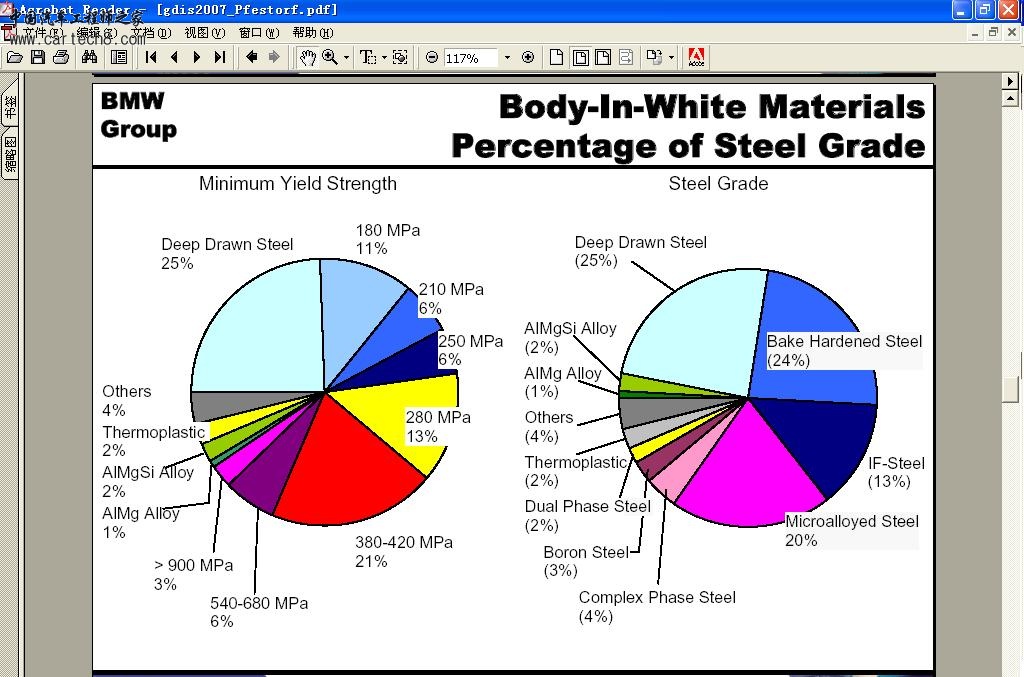The height and width of the screenshot is (677, 1024).
Task: Go back to previous view arrow
Action: point(251,57)
